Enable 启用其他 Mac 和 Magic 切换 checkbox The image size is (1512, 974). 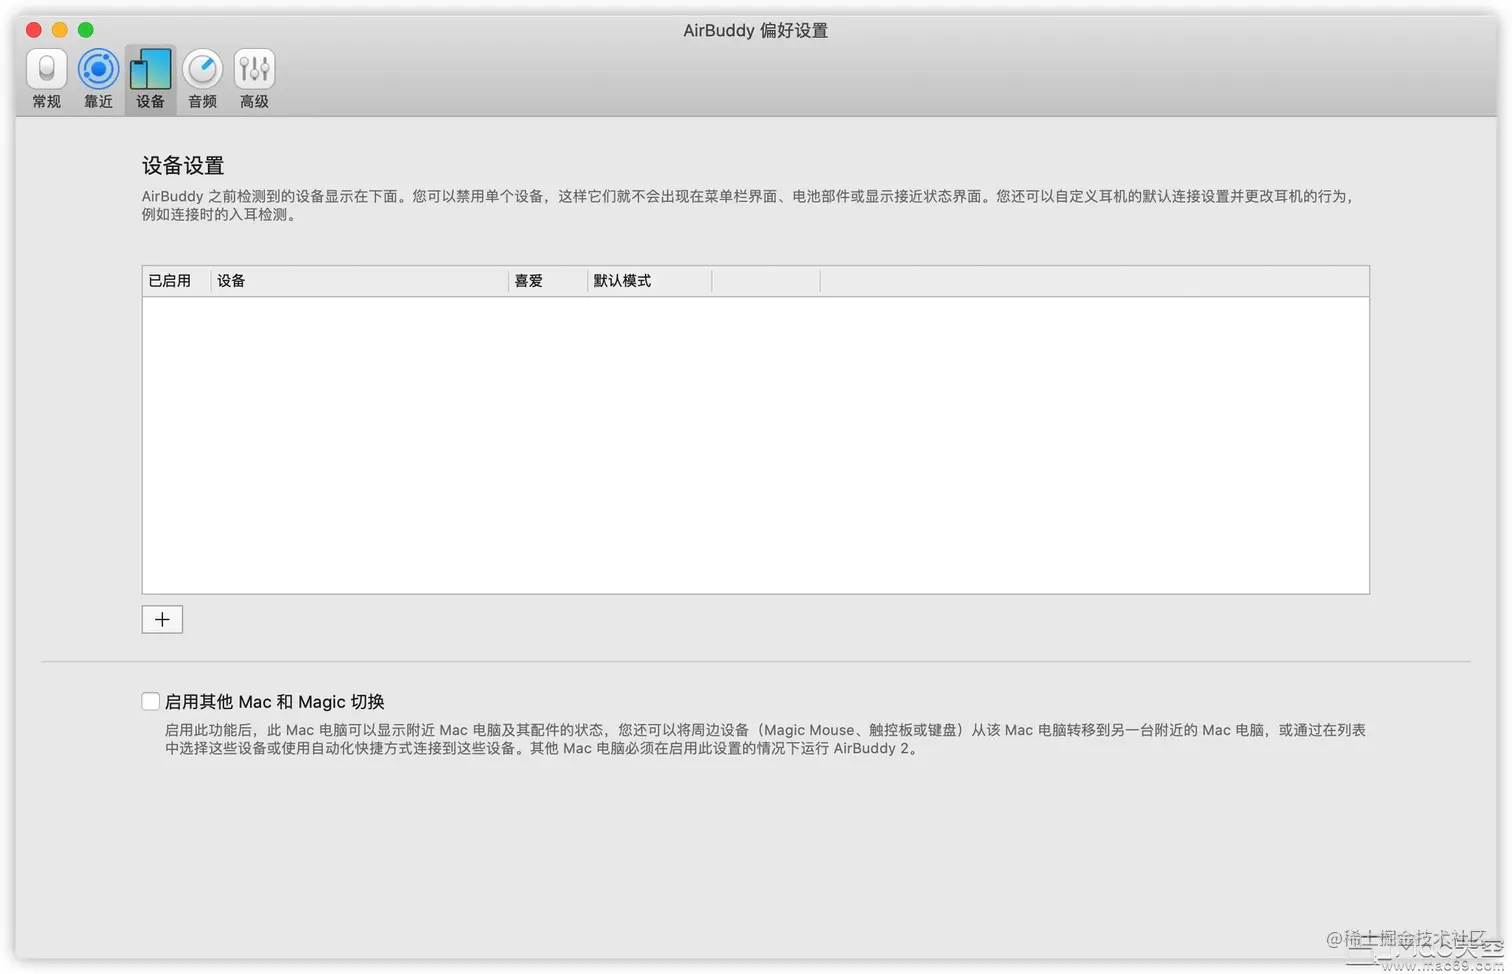pyautogui.click(x=151, y=701)
